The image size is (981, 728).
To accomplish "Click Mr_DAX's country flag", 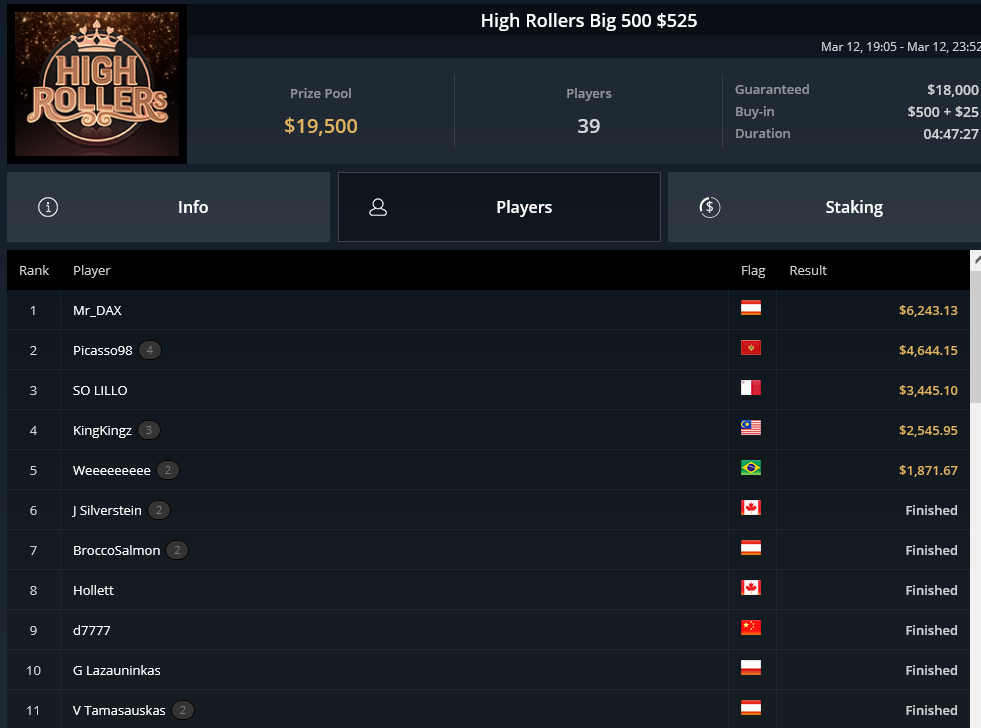I will click(x=751, y=308).
